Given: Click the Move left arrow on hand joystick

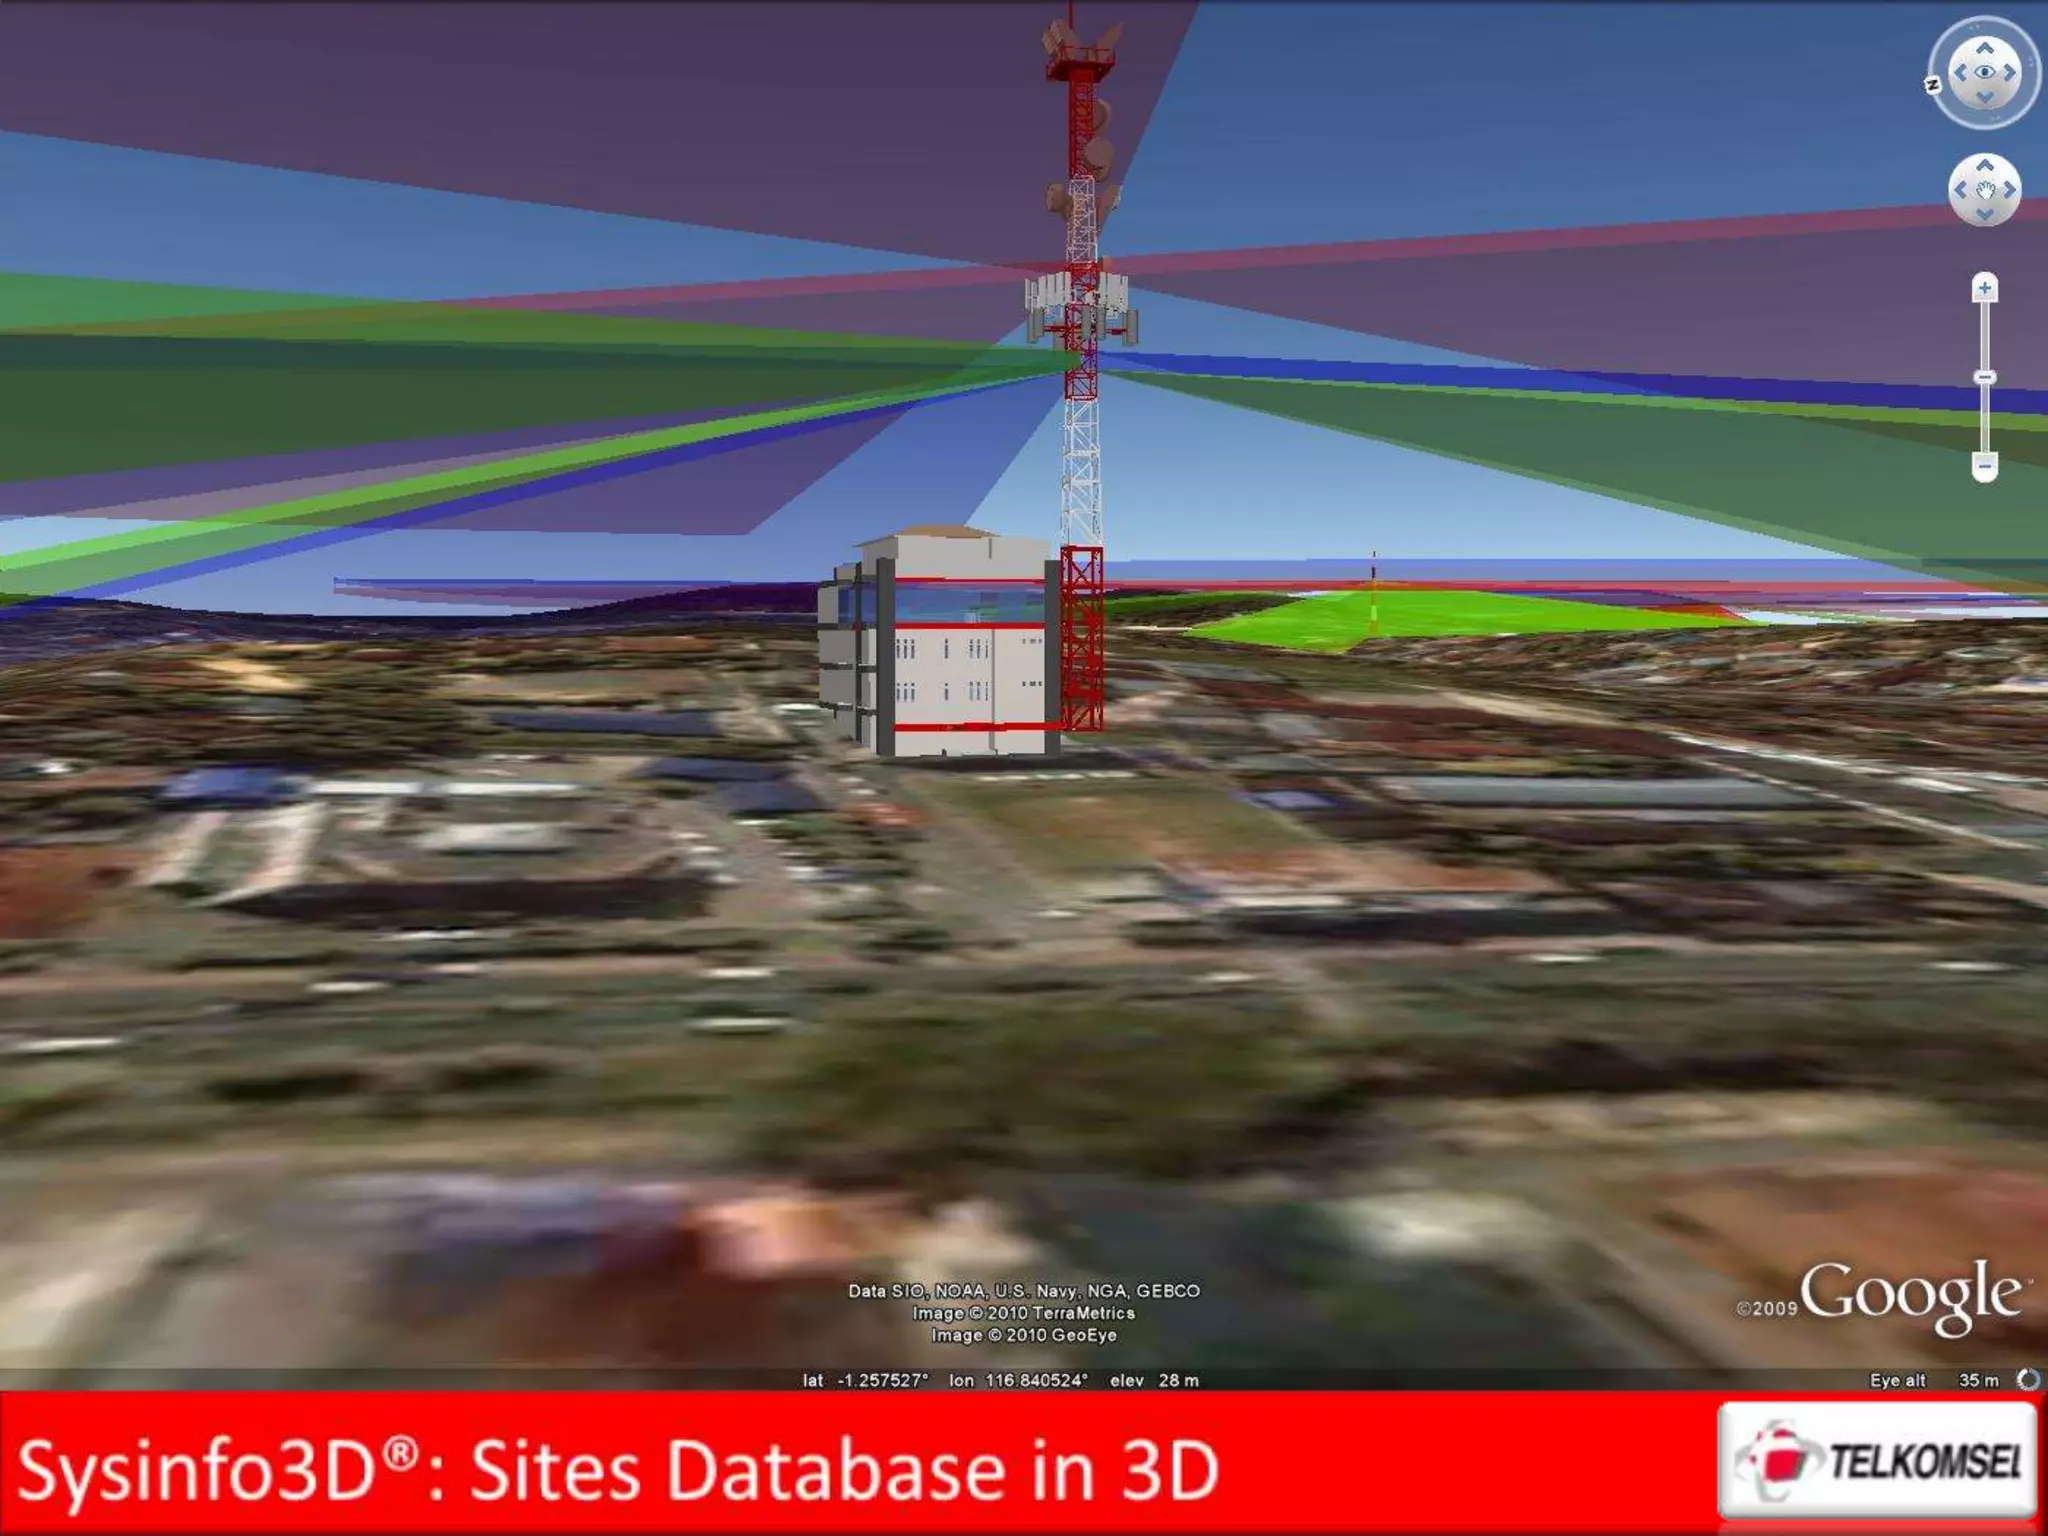Looking at the screenshot, I should pyautogui.click(x=1961, y=190).
